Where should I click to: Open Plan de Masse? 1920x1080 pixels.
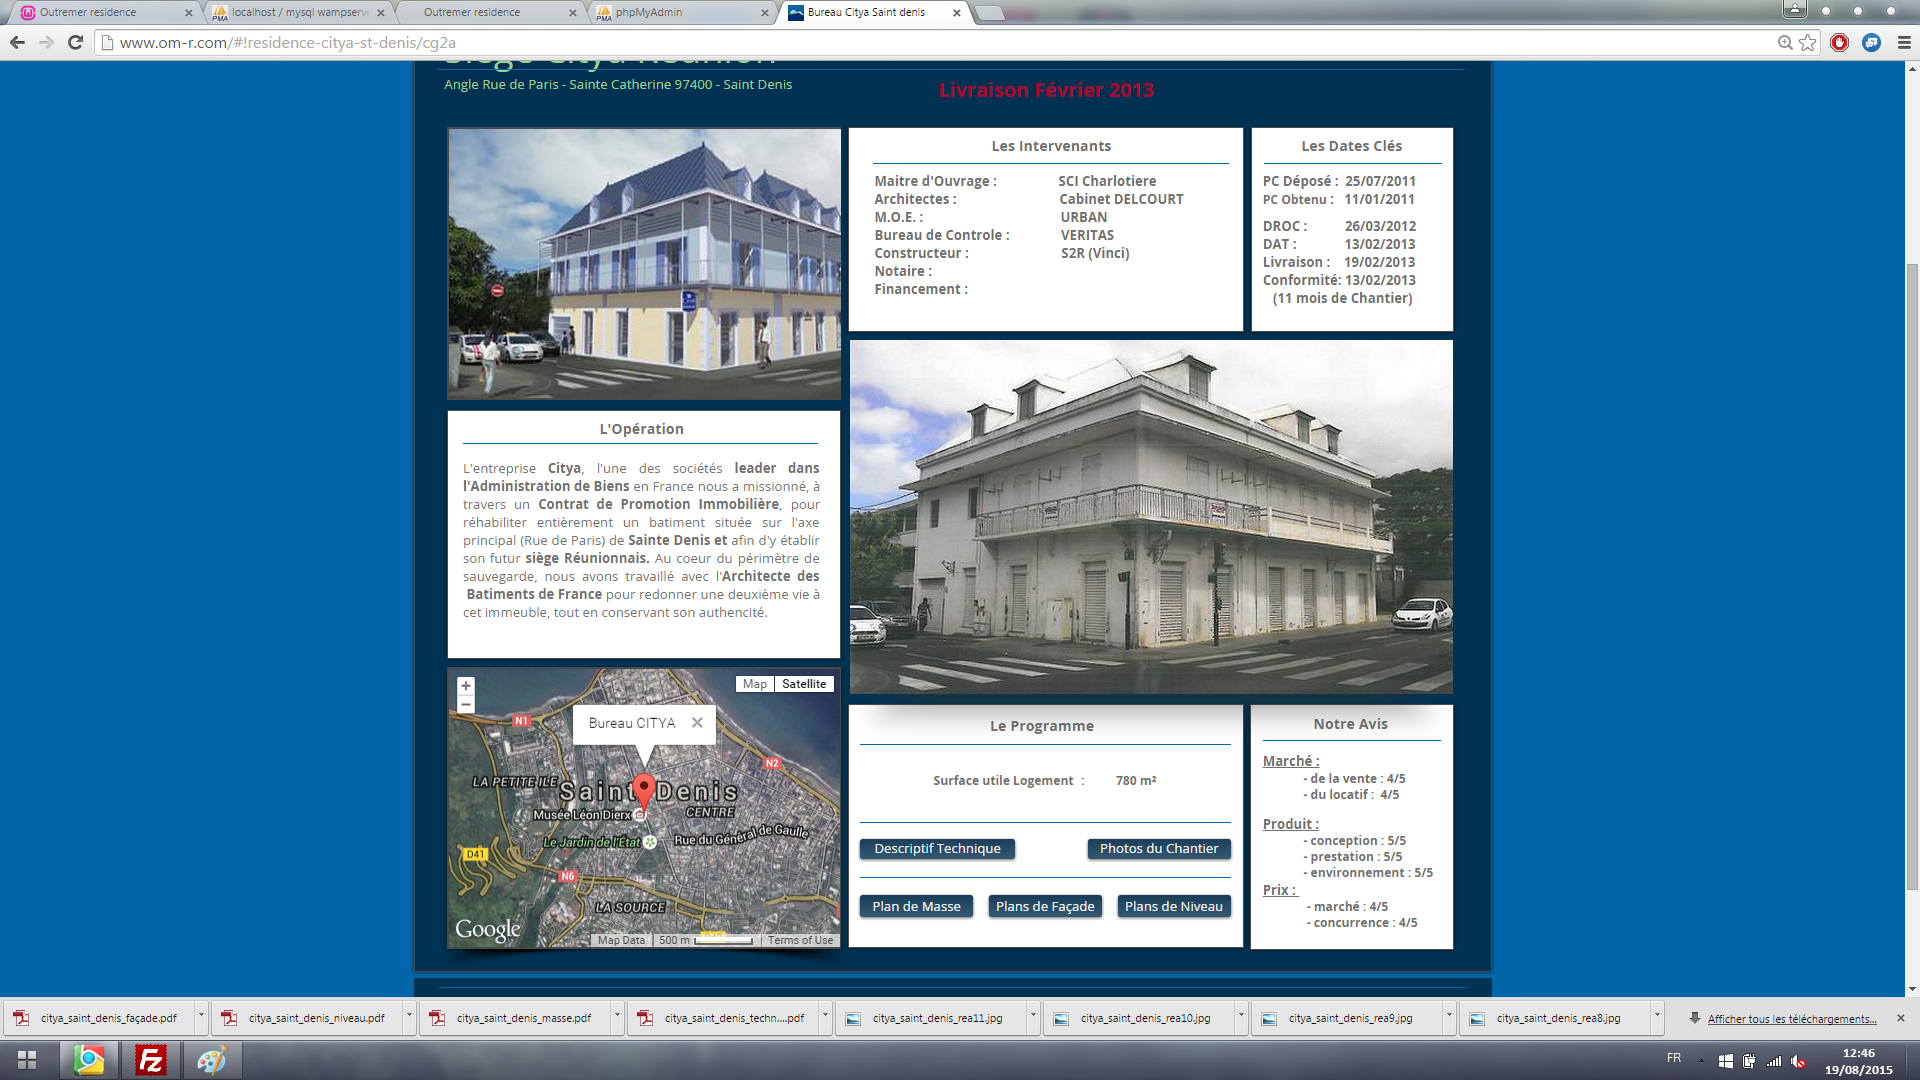[916, 907]
